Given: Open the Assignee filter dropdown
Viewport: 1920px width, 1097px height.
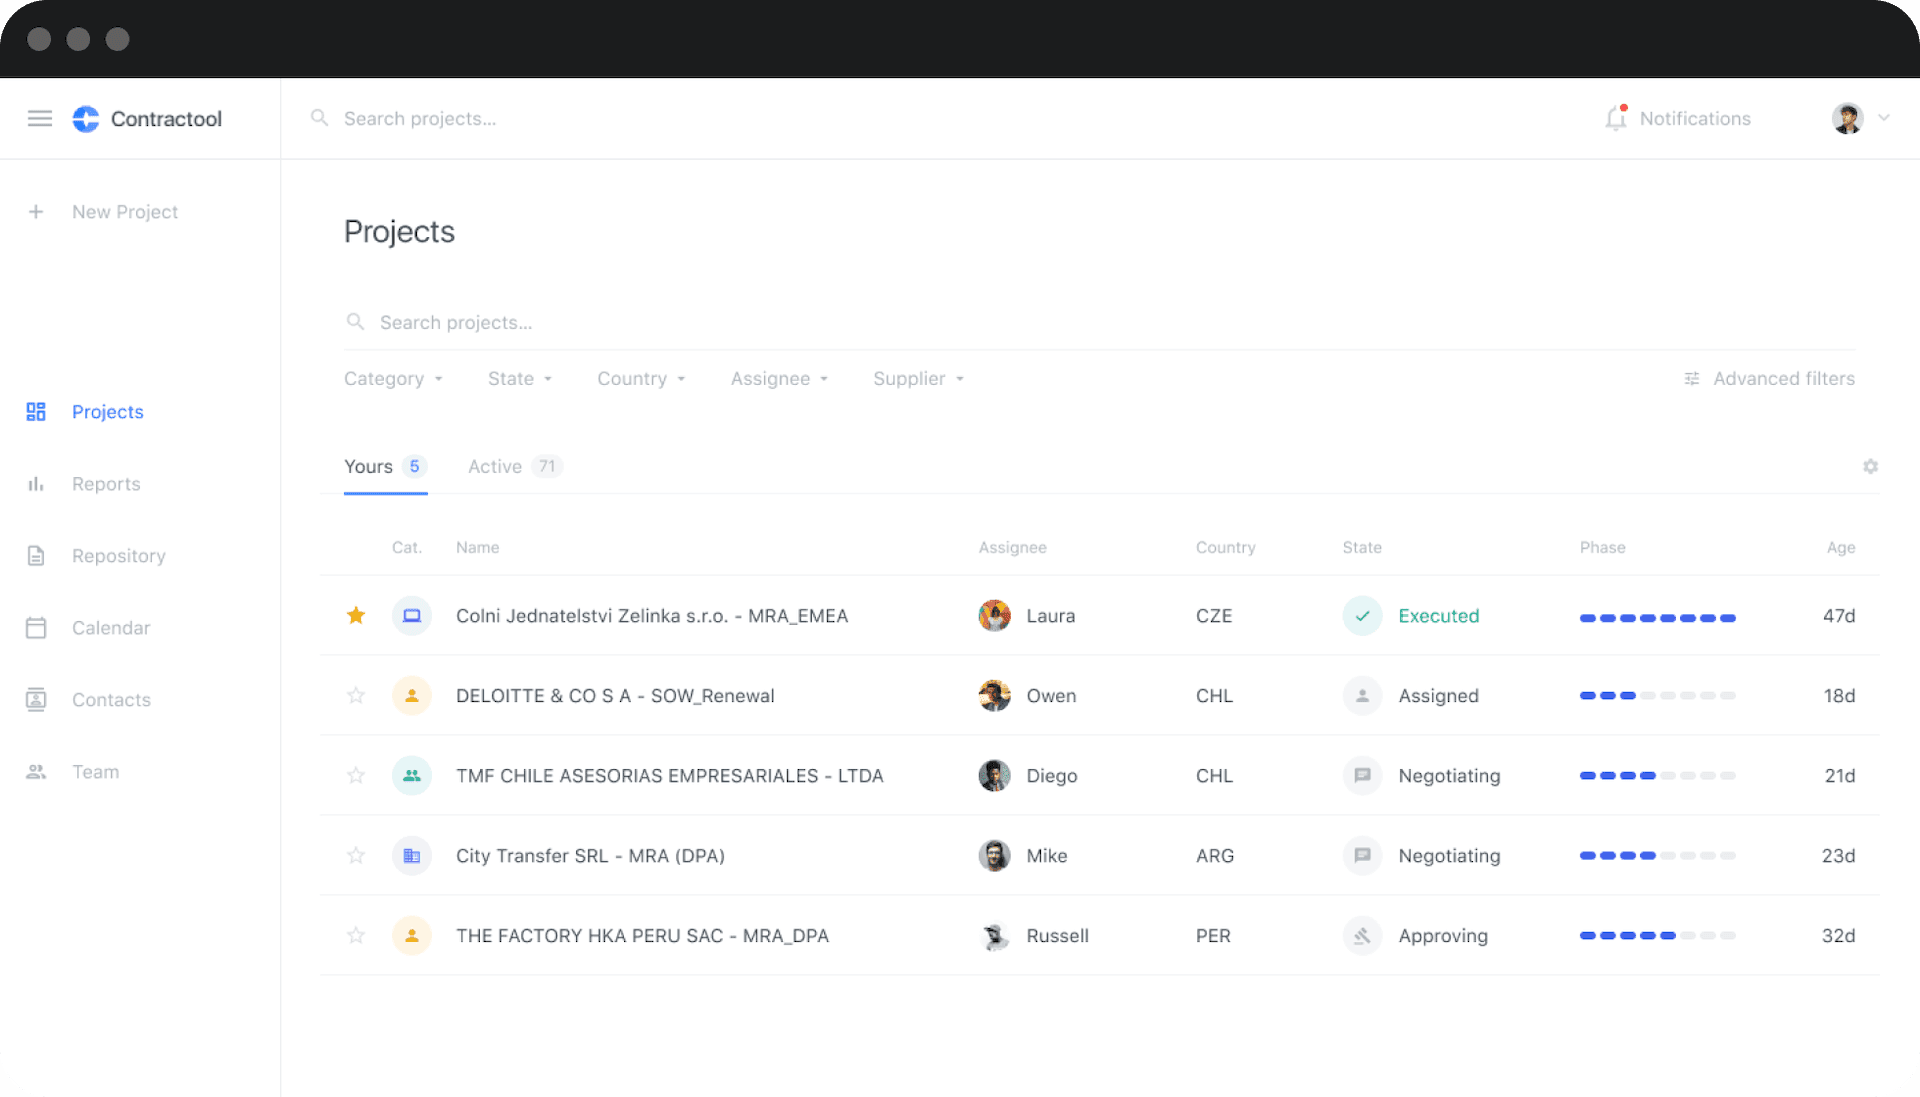Looking at the screenshot, I should click(x=780, y=379).
